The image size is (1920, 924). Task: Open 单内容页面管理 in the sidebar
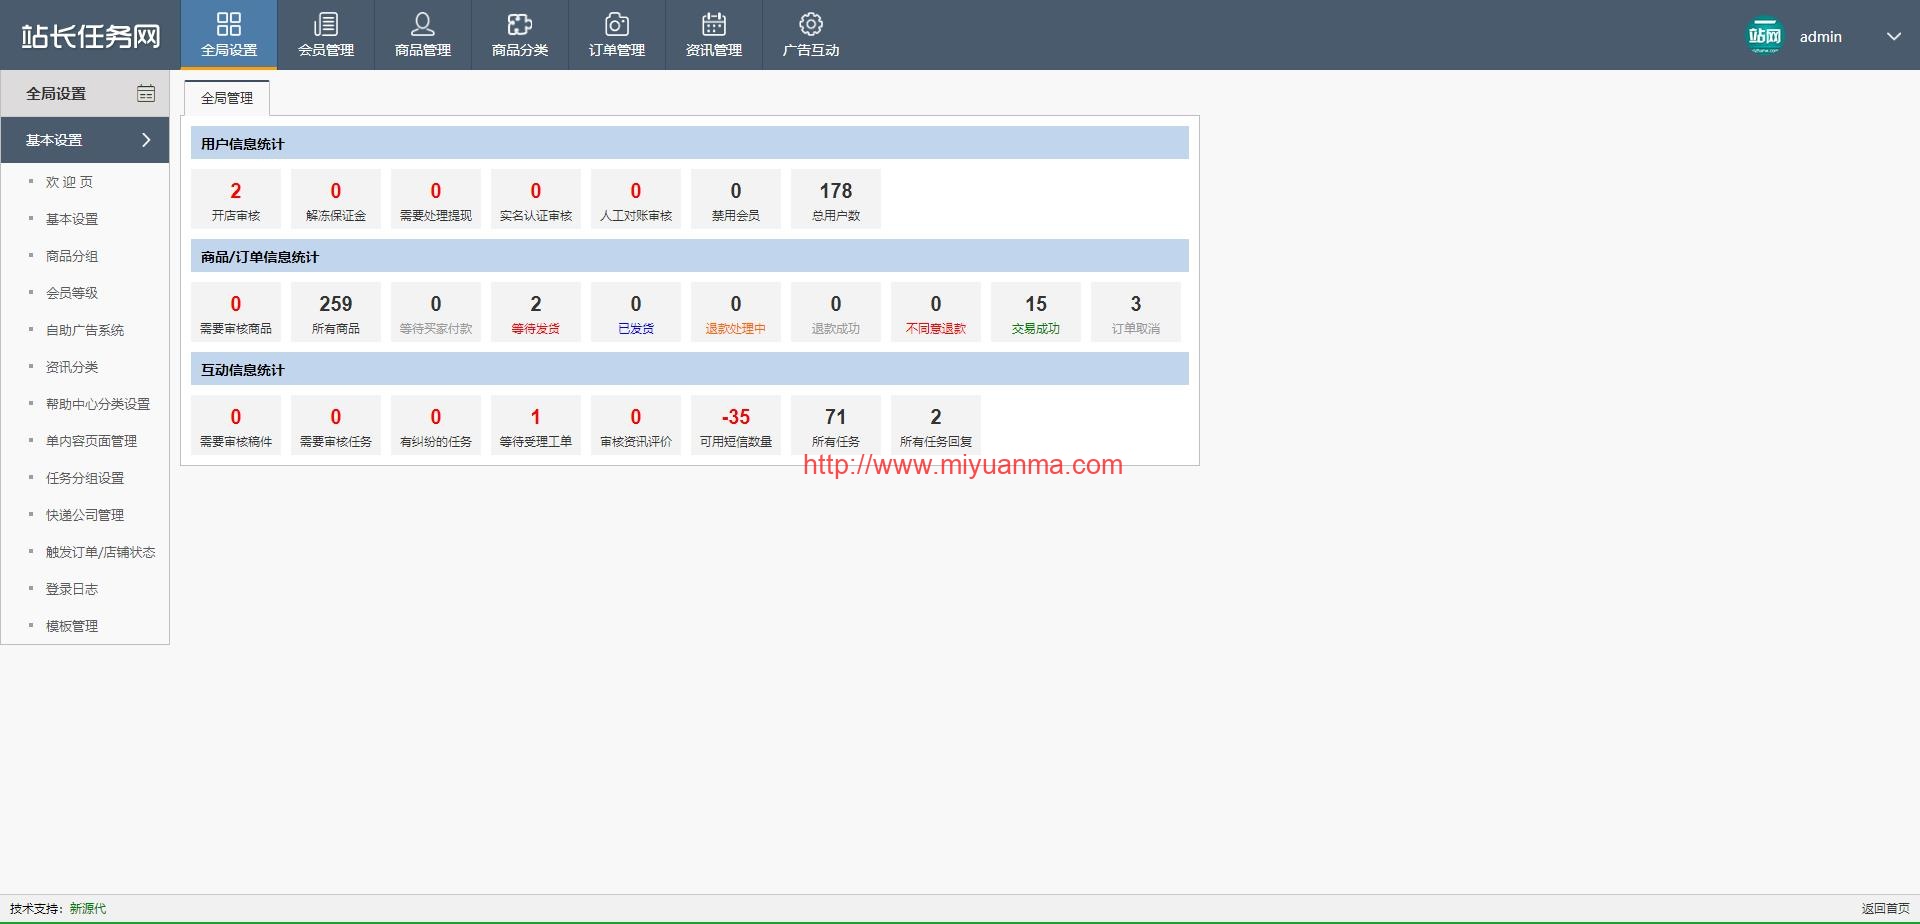pos(92,441)
